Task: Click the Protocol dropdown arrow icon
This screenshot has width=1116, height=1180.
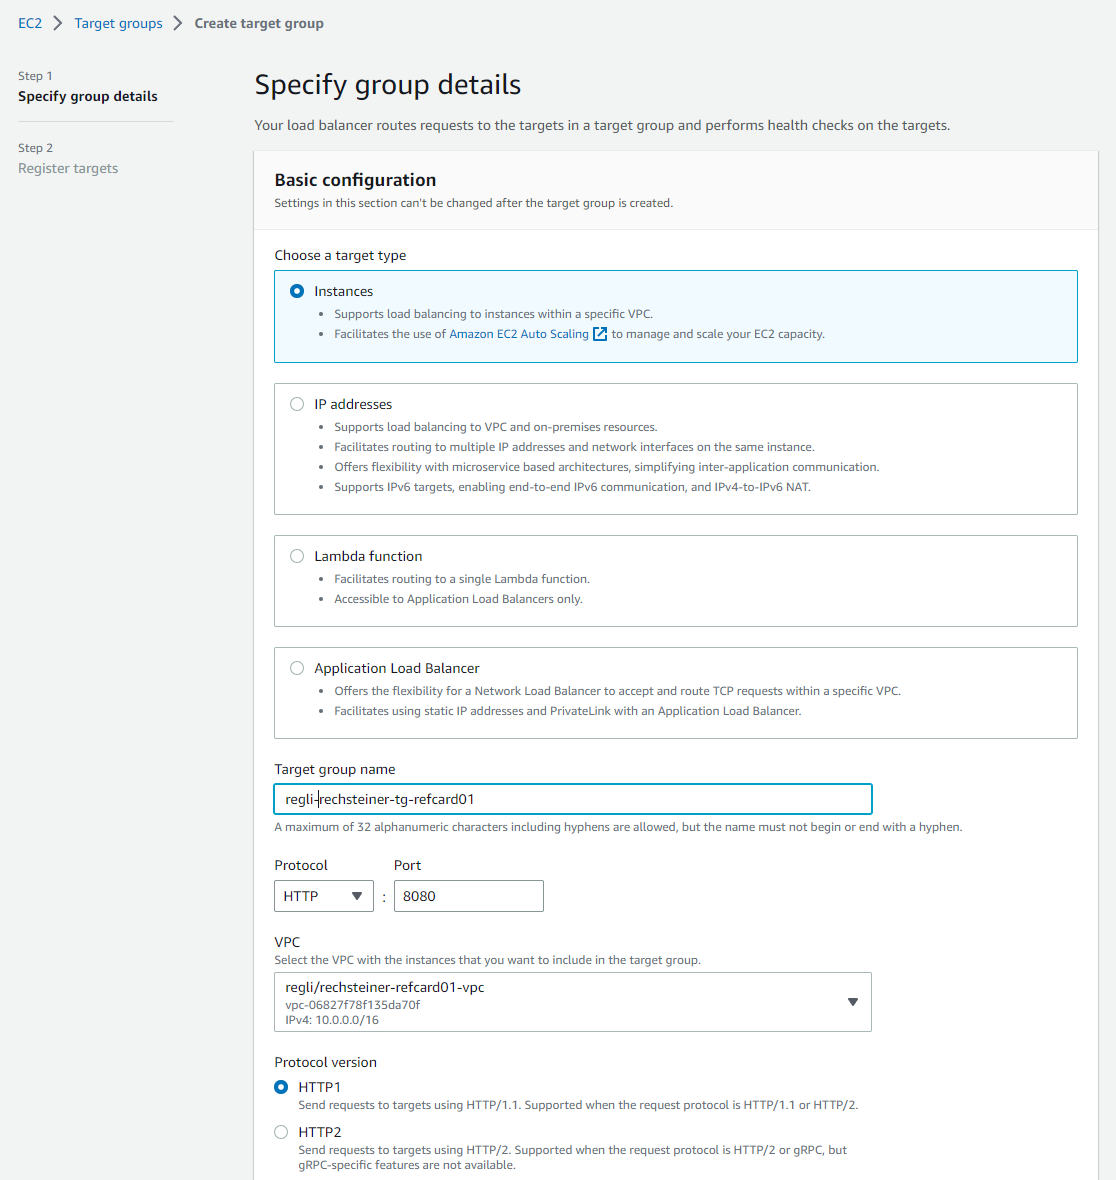Action: (357, 896)
